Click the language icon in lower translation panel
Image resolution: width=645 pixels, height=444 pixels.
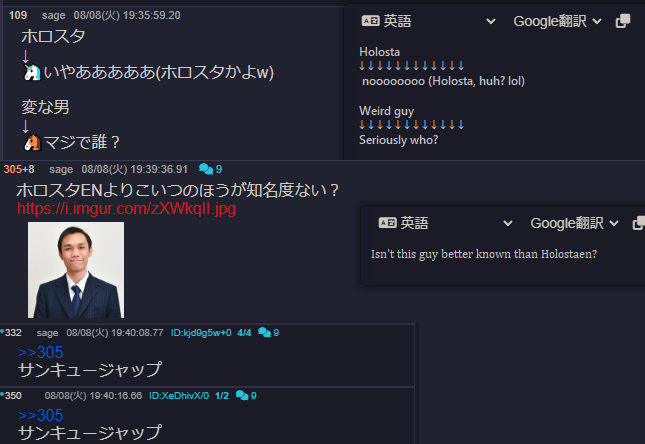pyautogui.click(x=387, y=223)
